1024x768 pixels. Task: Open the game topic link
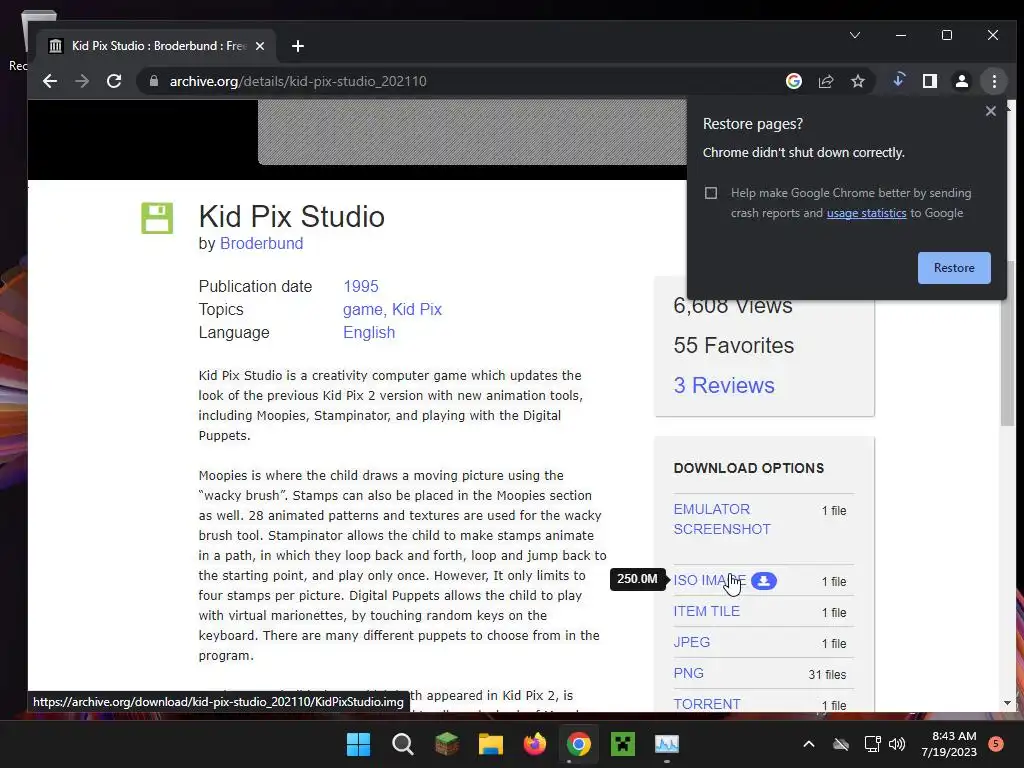tap(363, 310)
